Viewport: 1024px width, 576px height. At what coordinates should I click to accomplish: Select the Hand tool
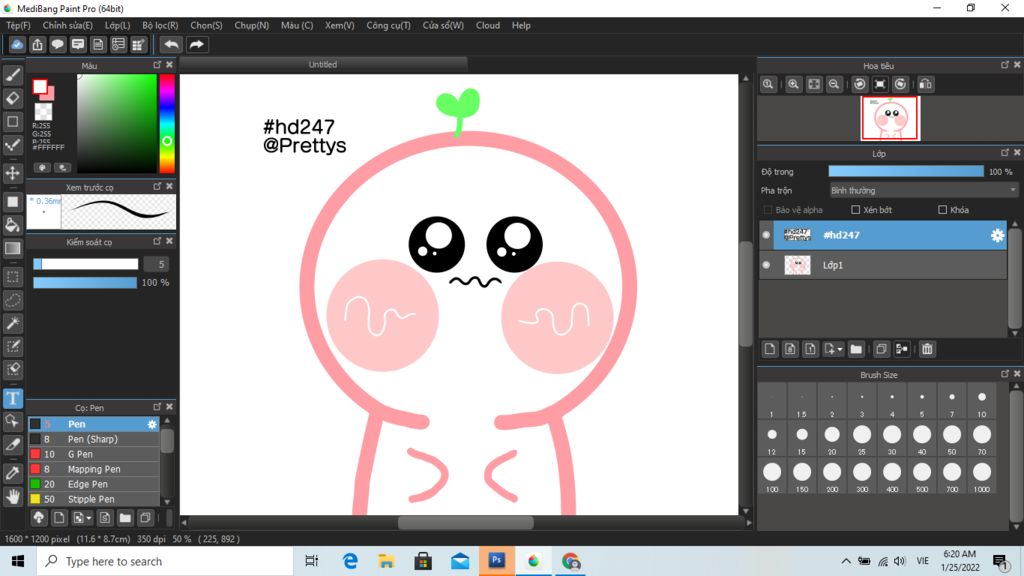coord(12,497)
